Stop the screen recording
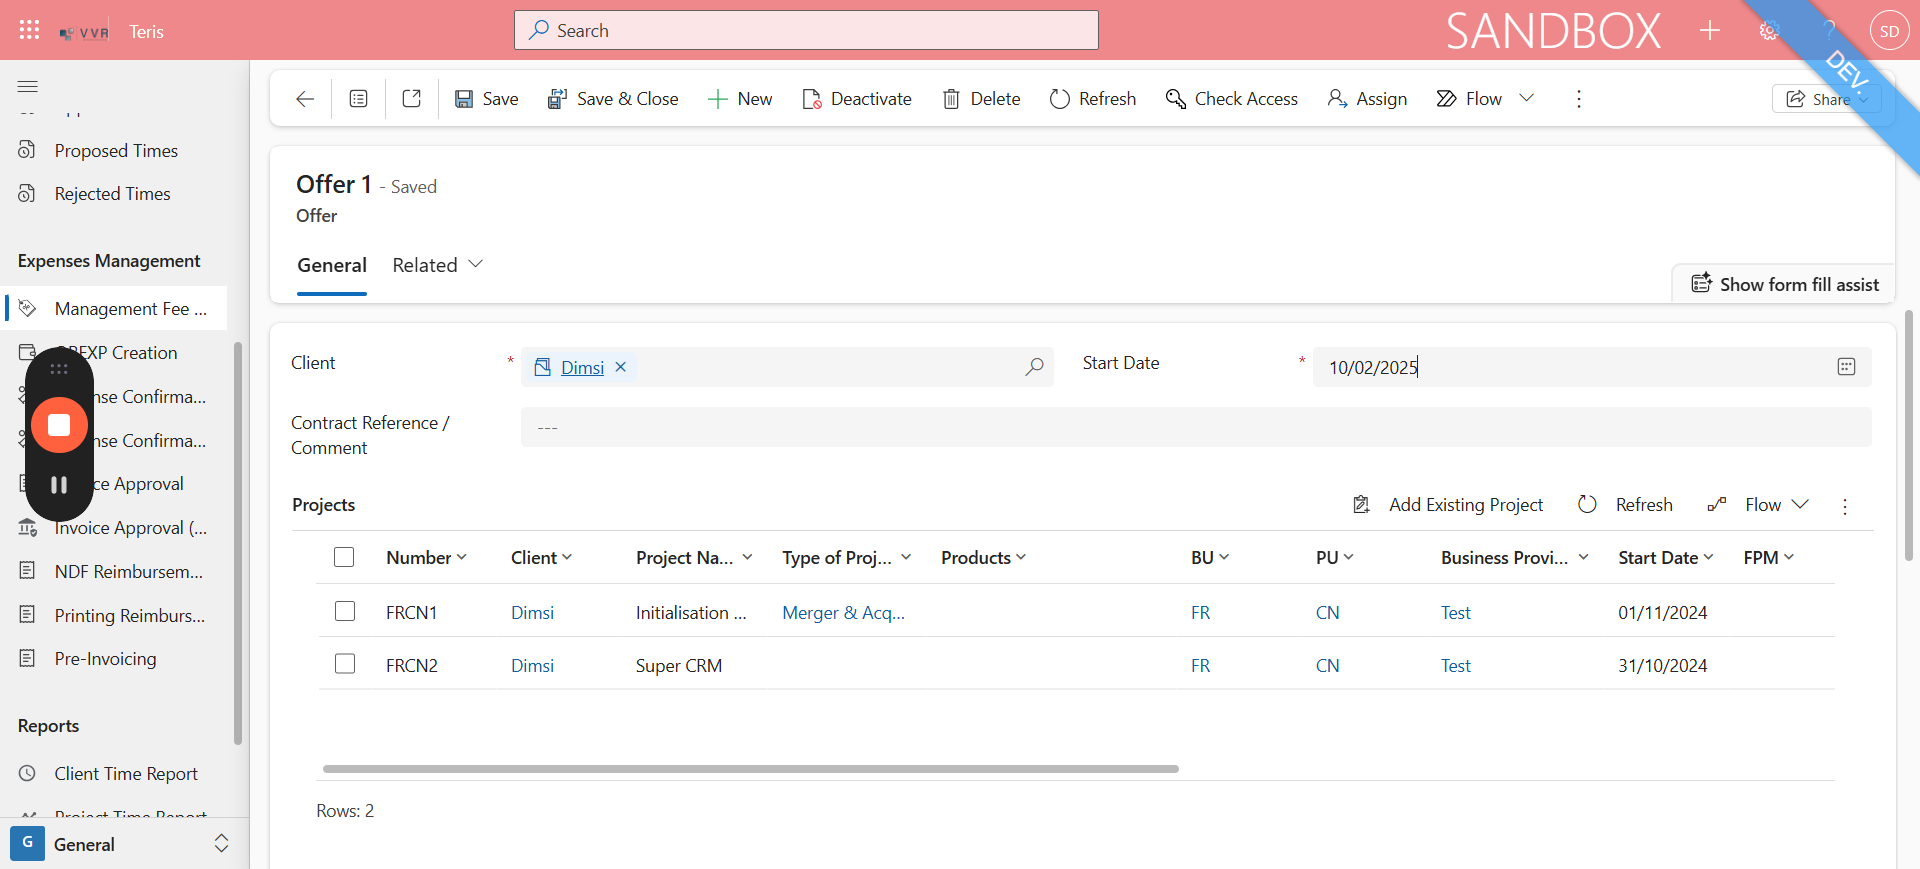 (59, 425)
